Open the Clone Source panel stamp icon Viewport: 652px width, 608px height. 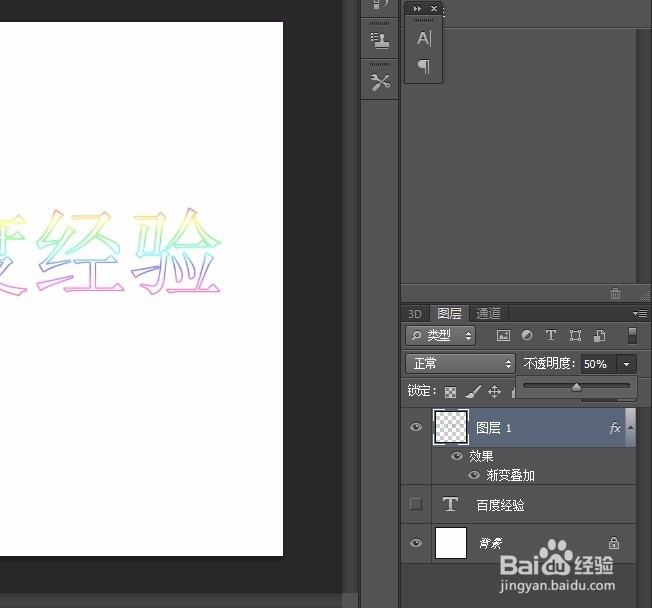pos(380,40)
